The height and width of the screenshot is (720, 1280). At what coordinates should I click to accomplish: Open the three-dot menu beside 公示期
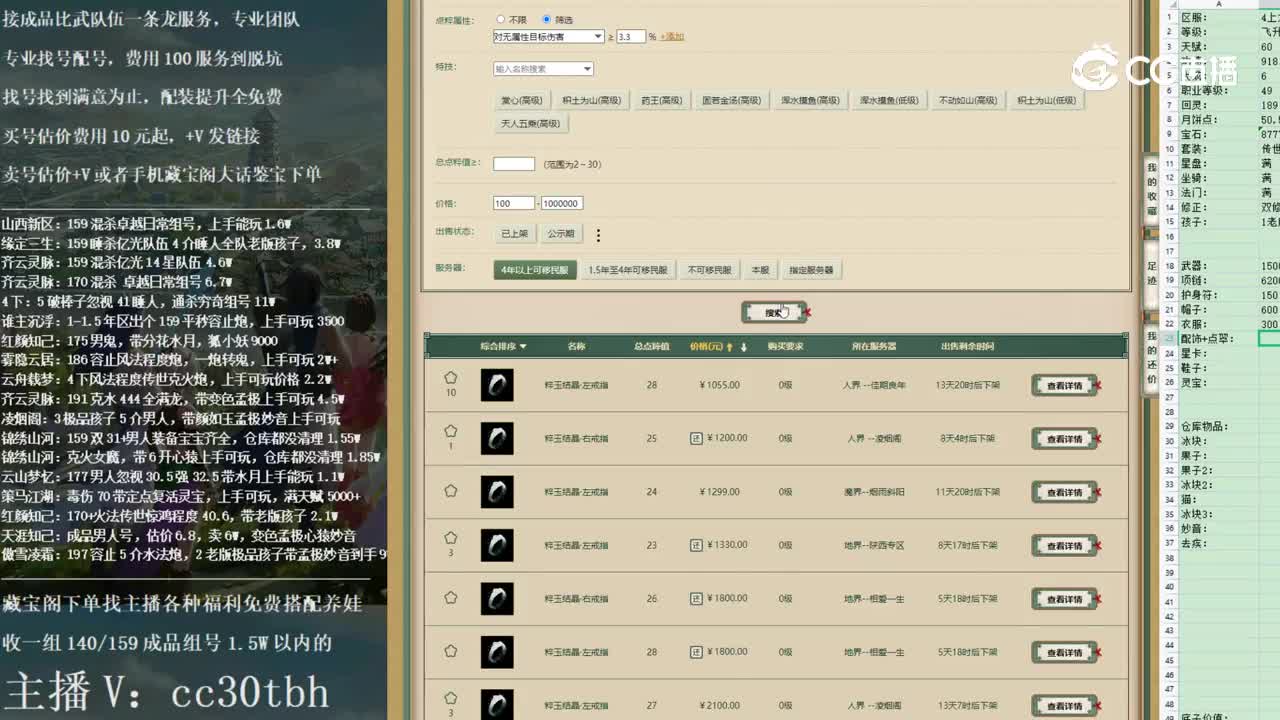pos(598,235)
